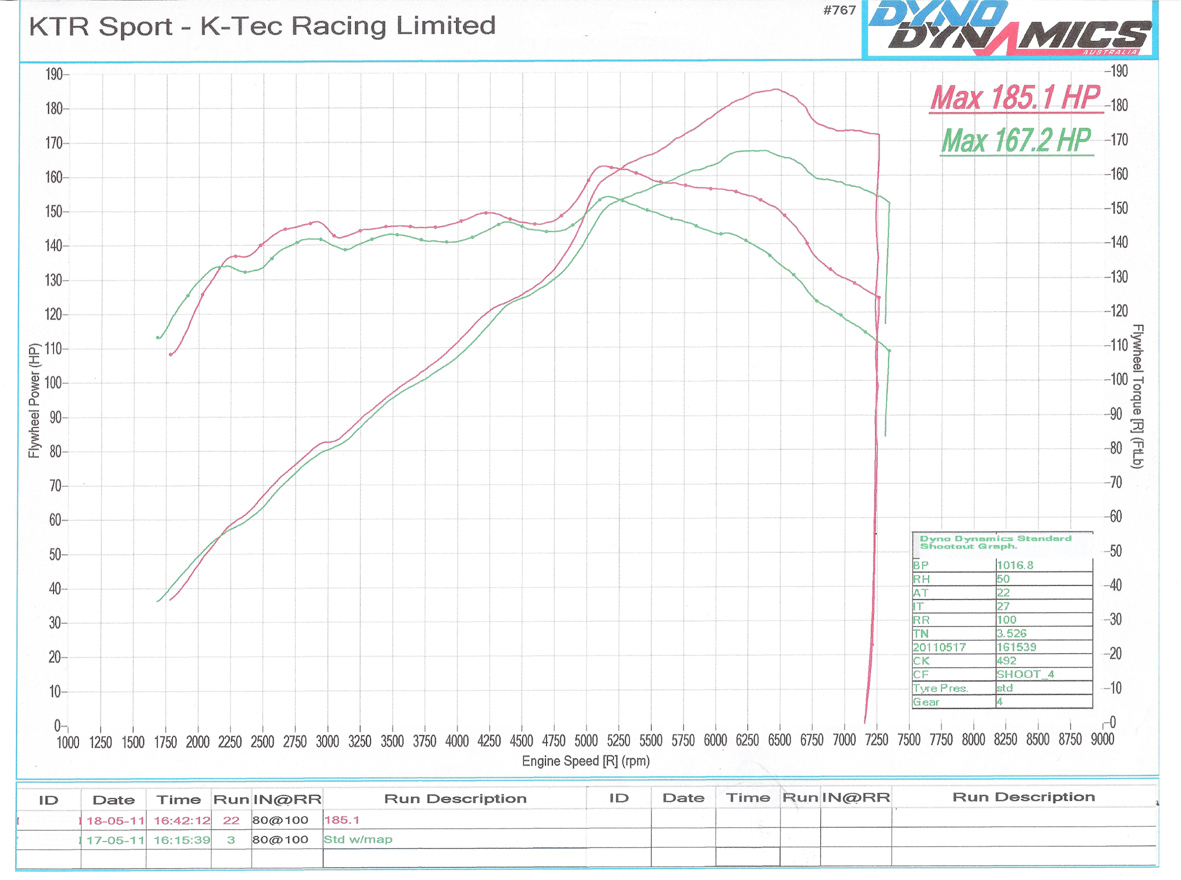Select the green "Max 167.2 HP" label
Image resolution: width=1181 pixels, height=880 pixels.
(1016, 140)
